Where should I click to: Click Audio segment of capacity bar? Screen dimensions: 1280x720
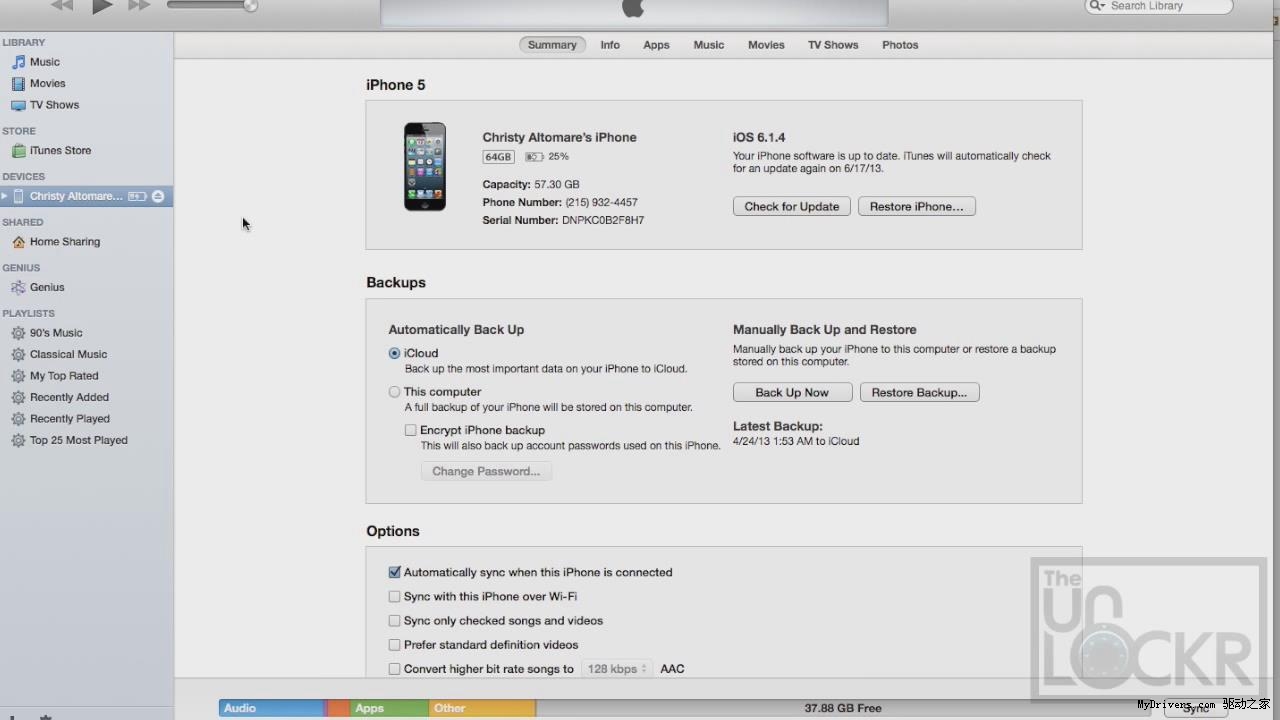[x=272, y=708]
